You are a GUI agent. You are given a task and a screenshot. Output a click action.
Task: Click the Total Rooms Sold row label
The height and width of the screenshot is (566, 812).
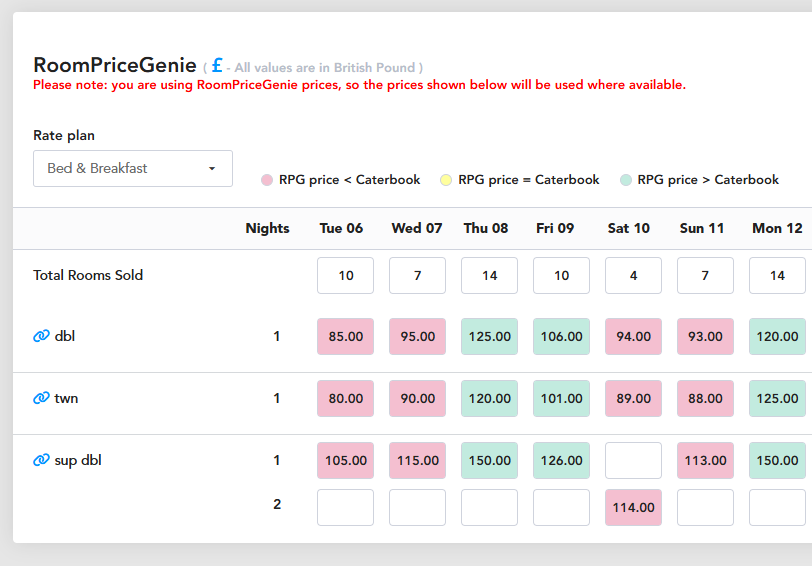[88, 275]
